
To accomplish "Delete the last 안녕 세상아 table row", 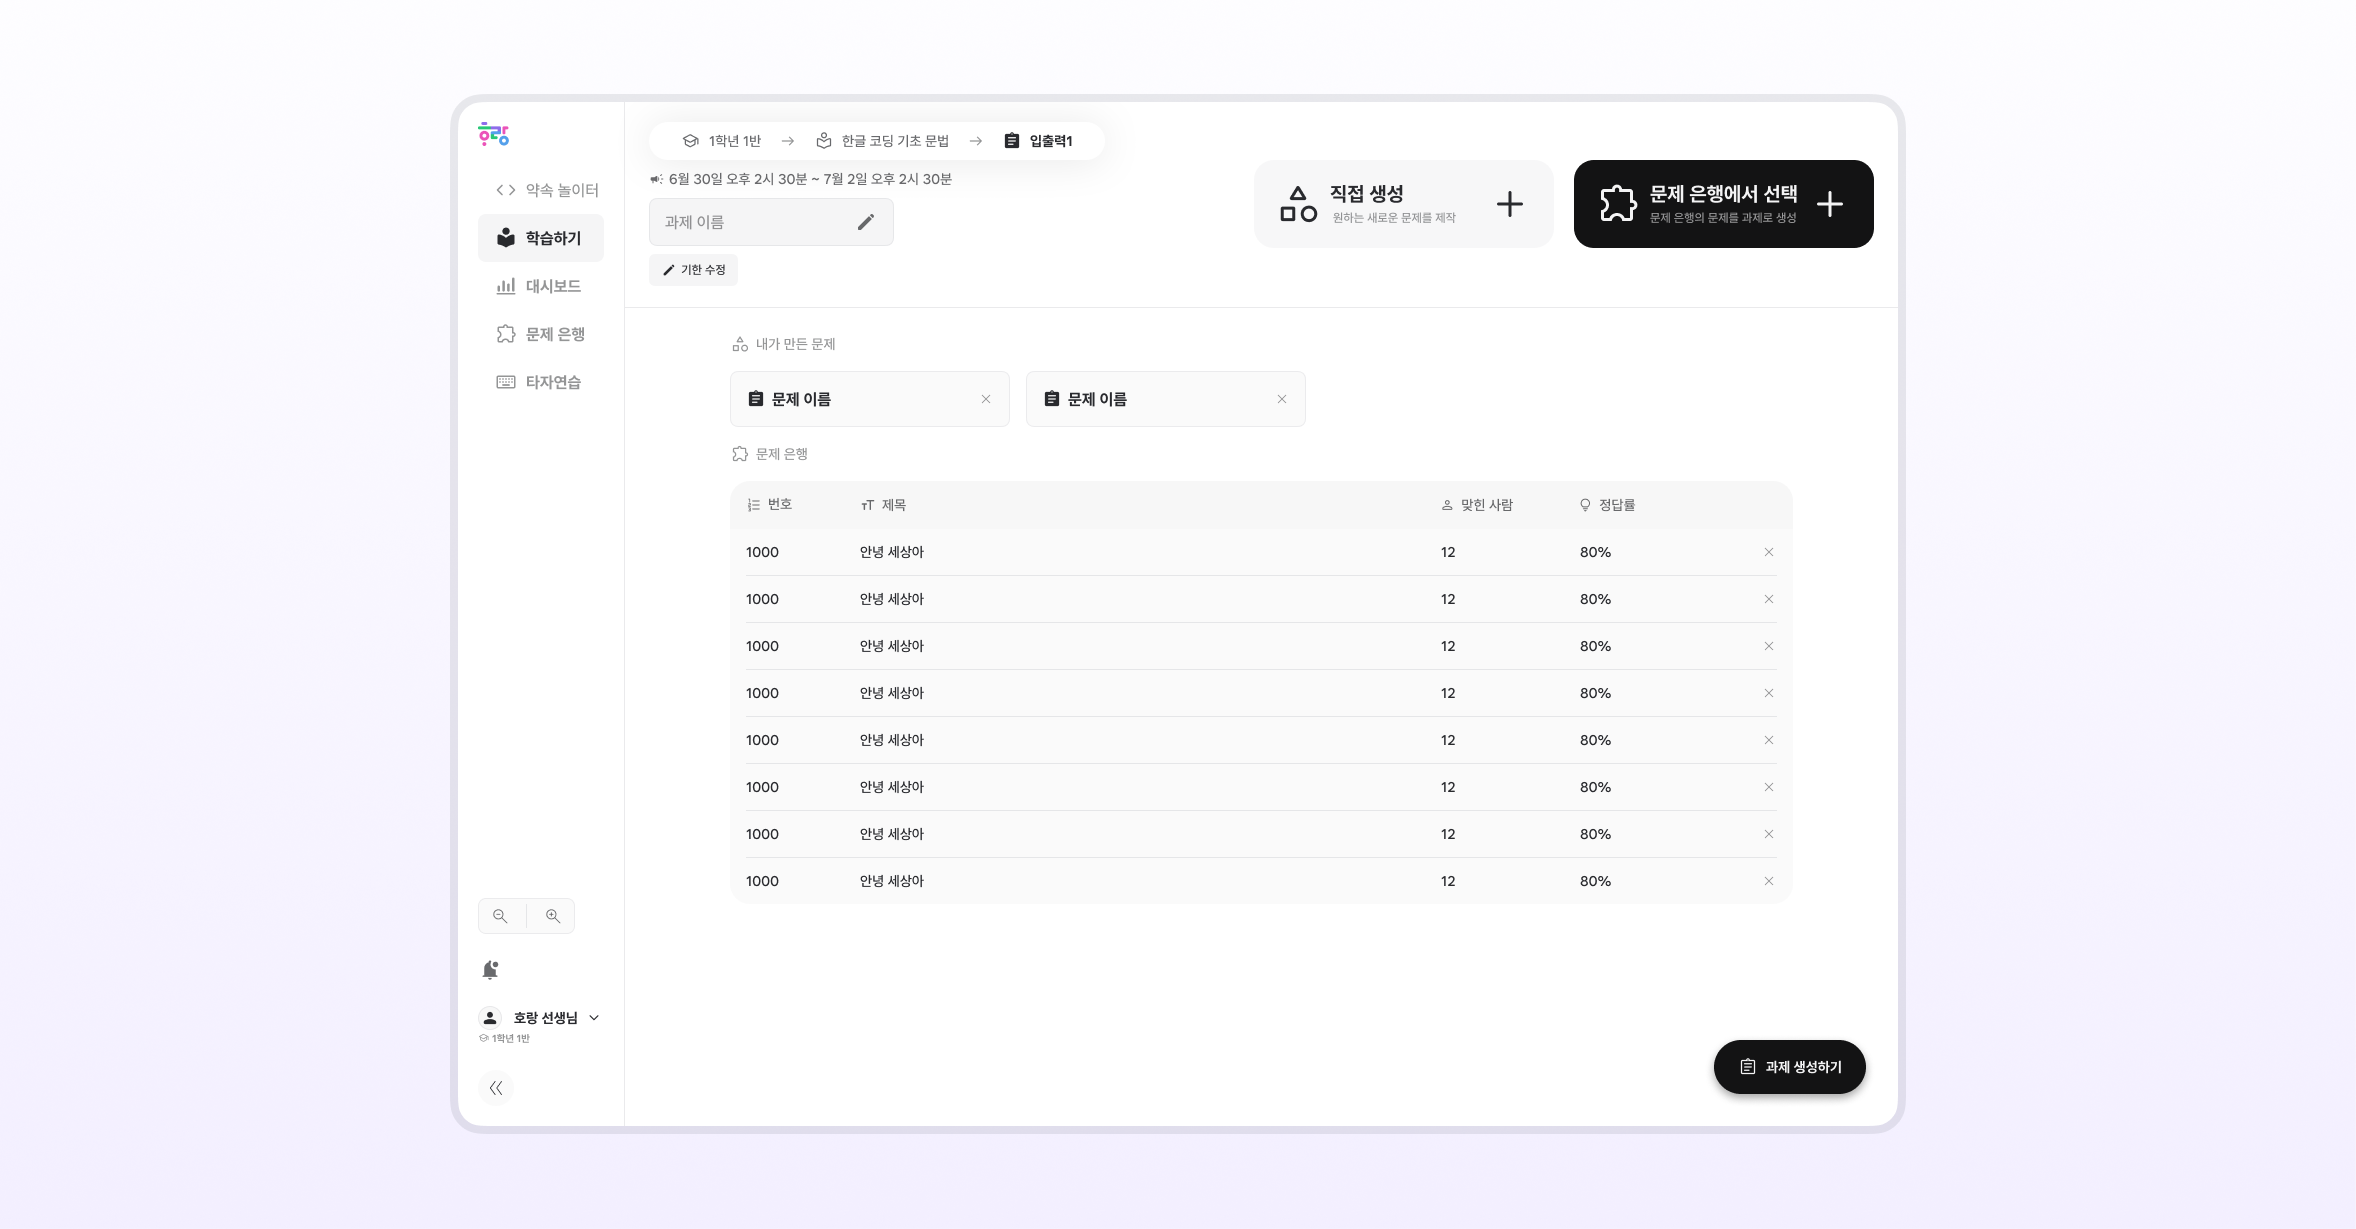I will point(1768,881).
